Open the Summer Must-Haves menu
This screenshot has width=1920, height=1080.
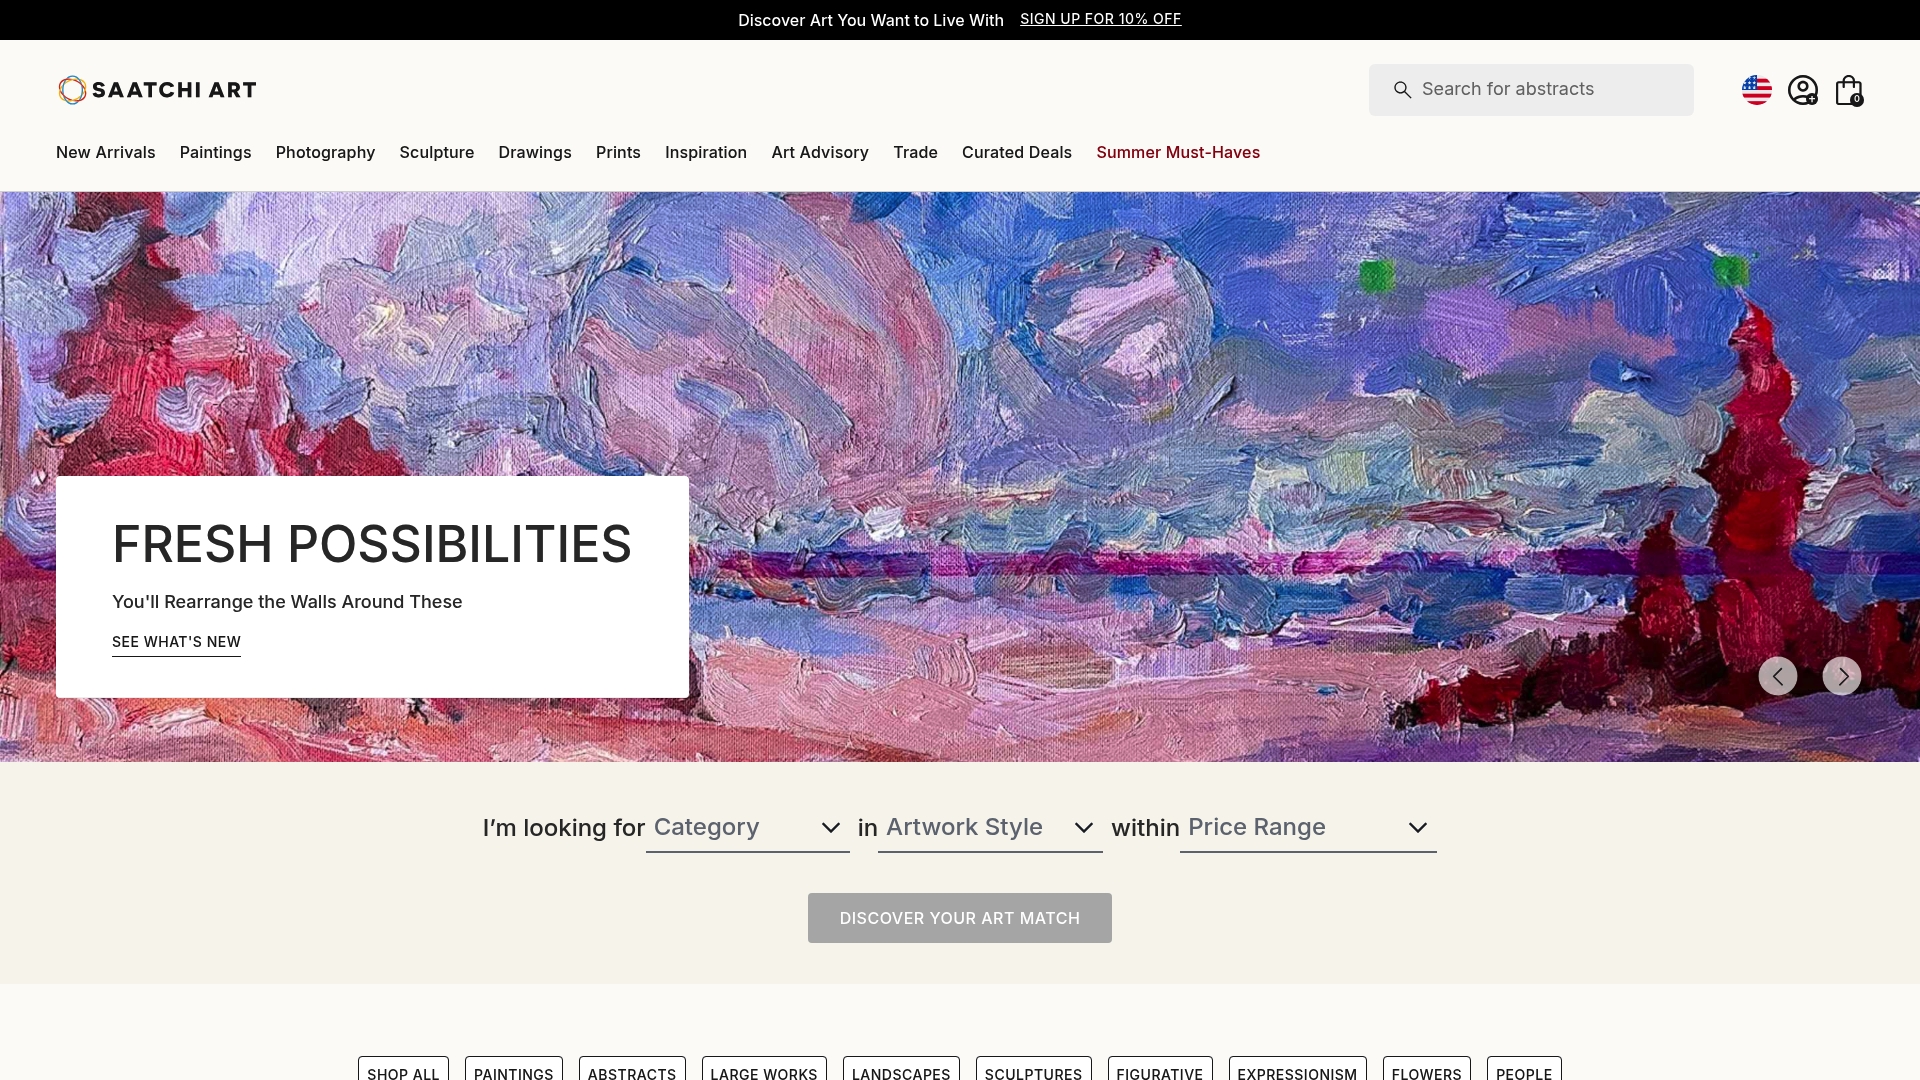[x=1178, y=152]
